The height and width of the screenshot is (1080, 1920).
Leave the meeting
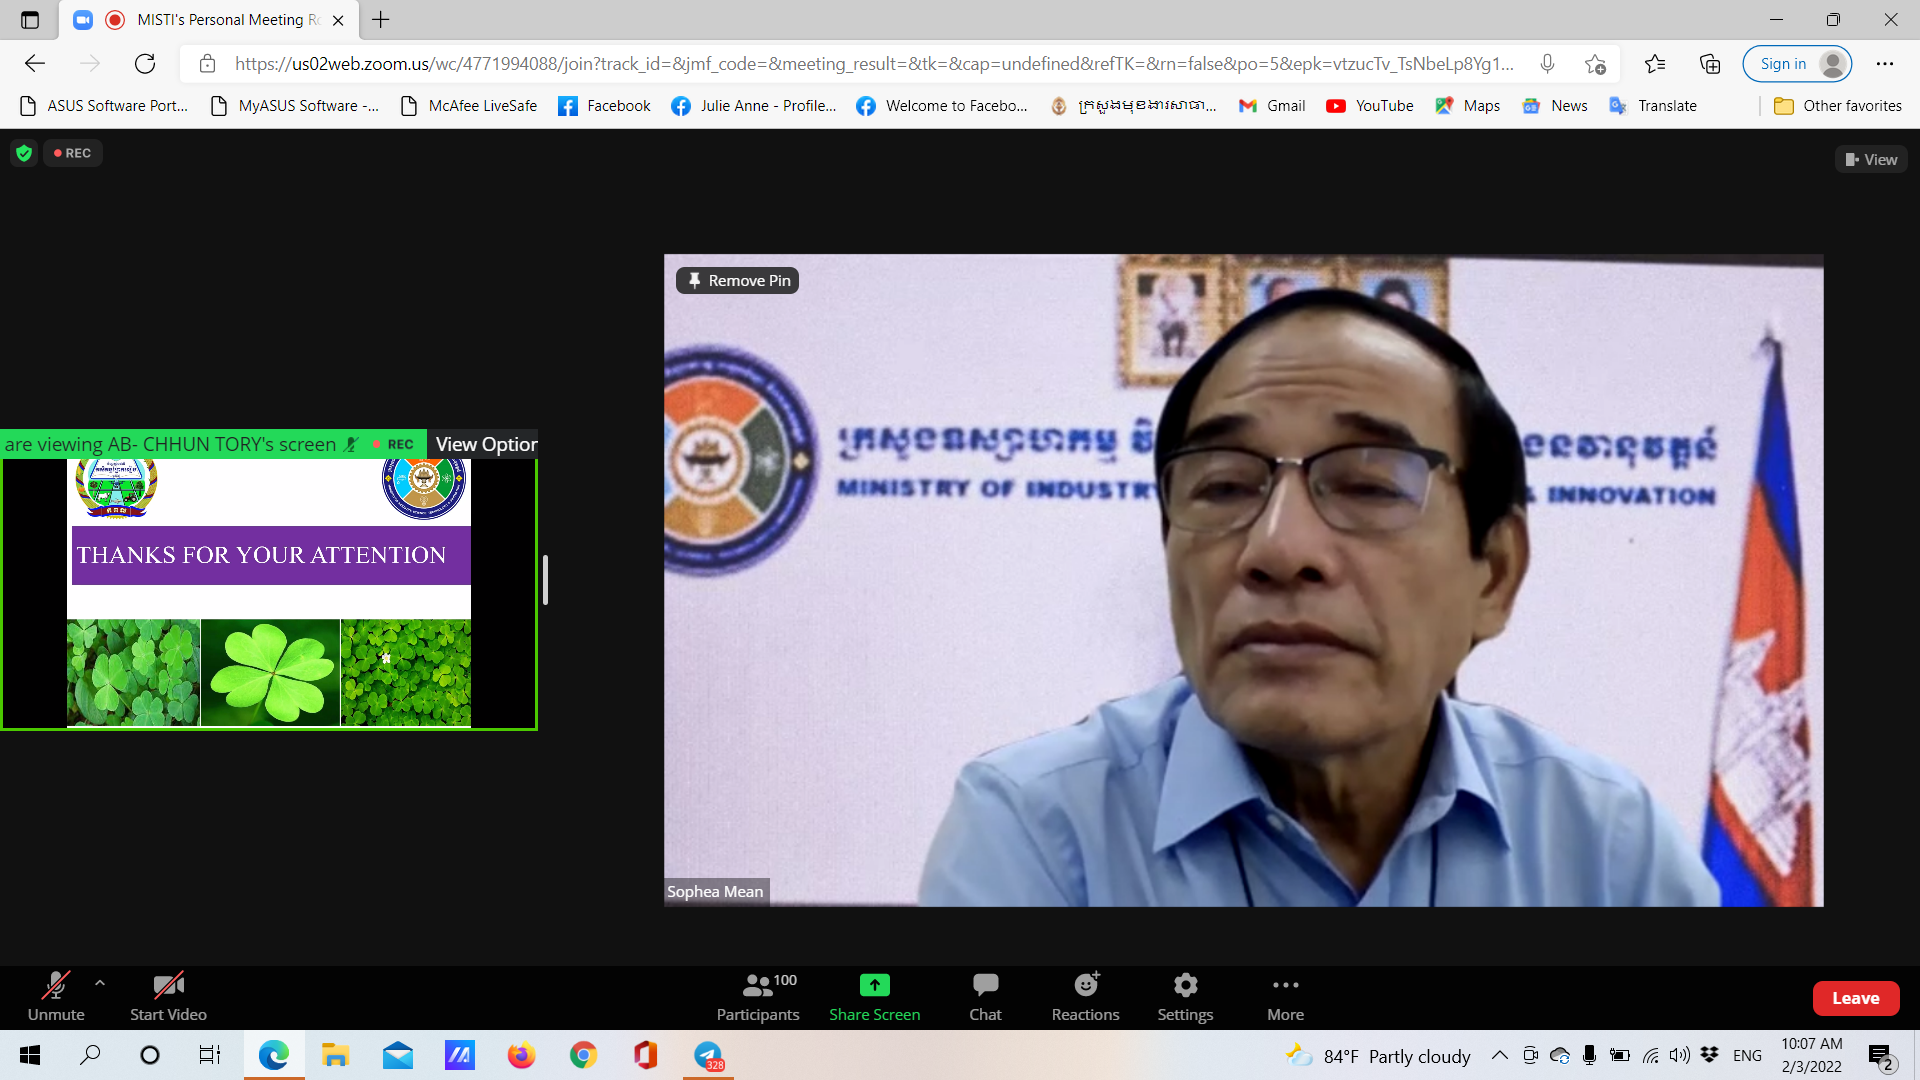click(1855, 998)
